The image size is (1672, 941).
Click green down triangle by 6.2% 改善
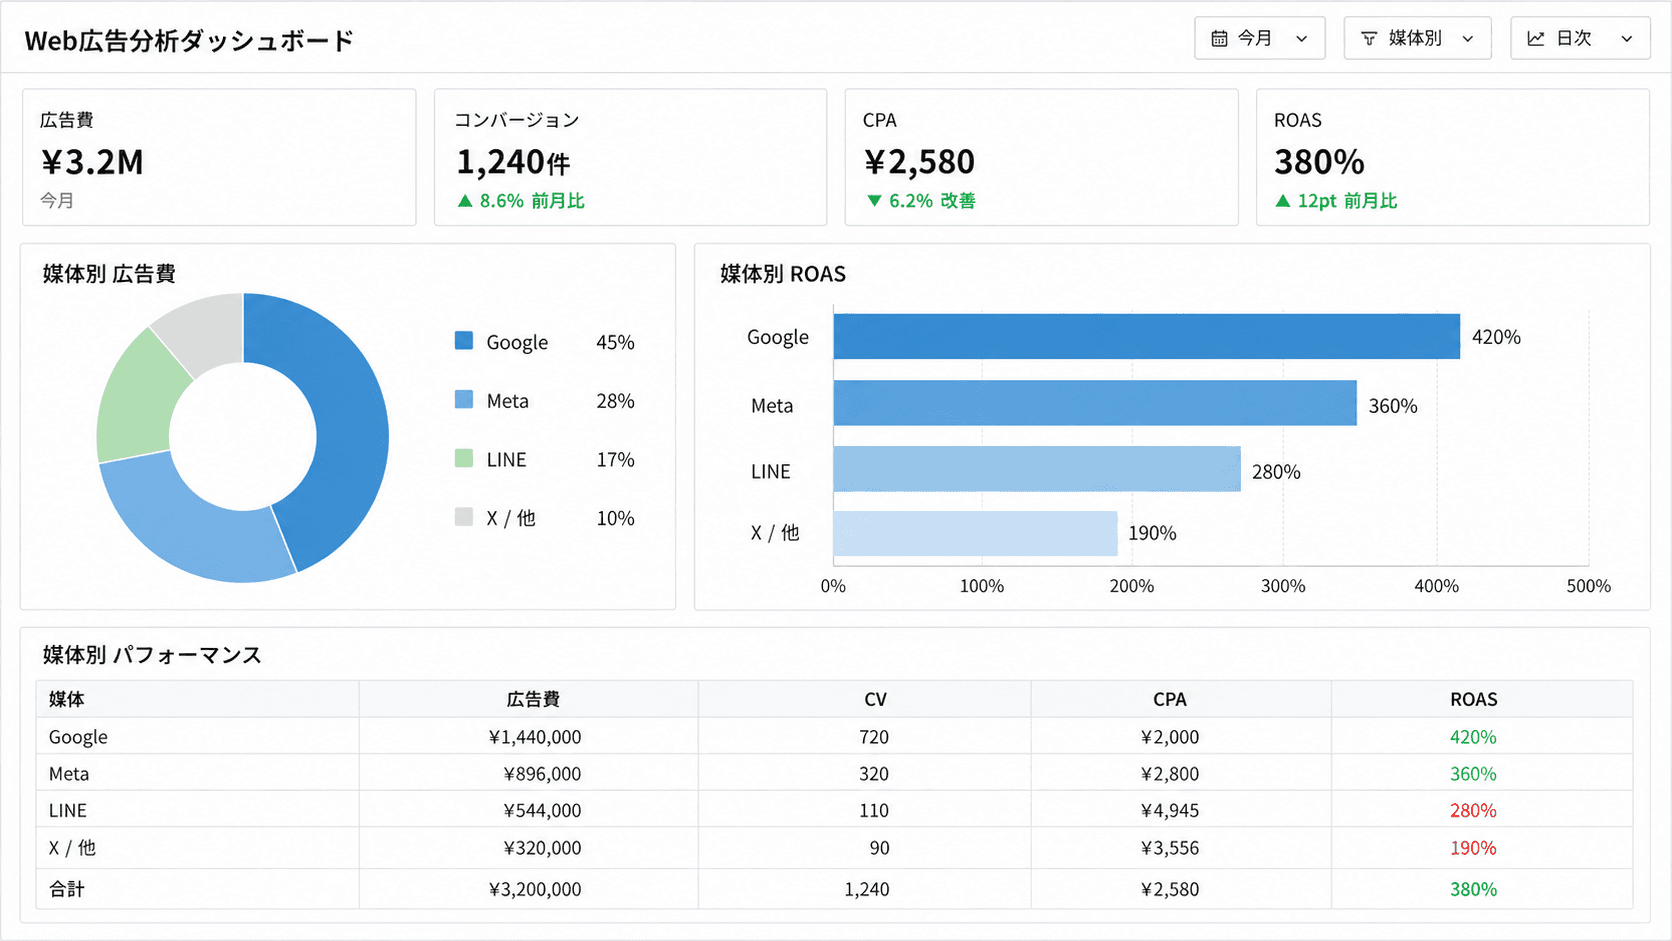coord(874,201)
